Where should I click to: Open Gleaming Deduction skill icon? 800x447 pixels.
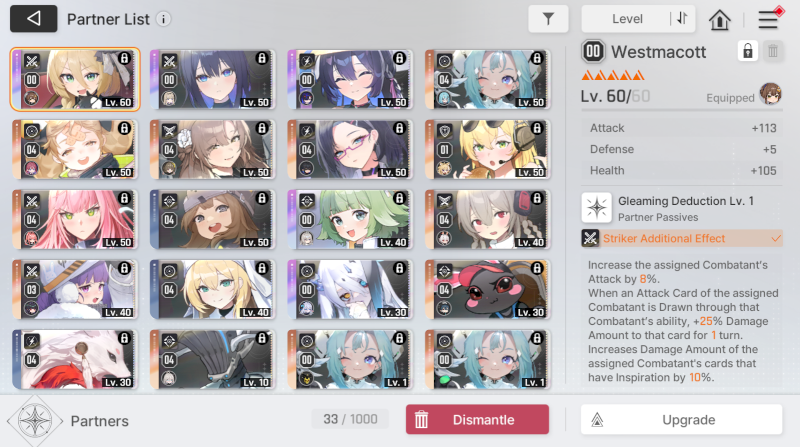click(596, 208)
